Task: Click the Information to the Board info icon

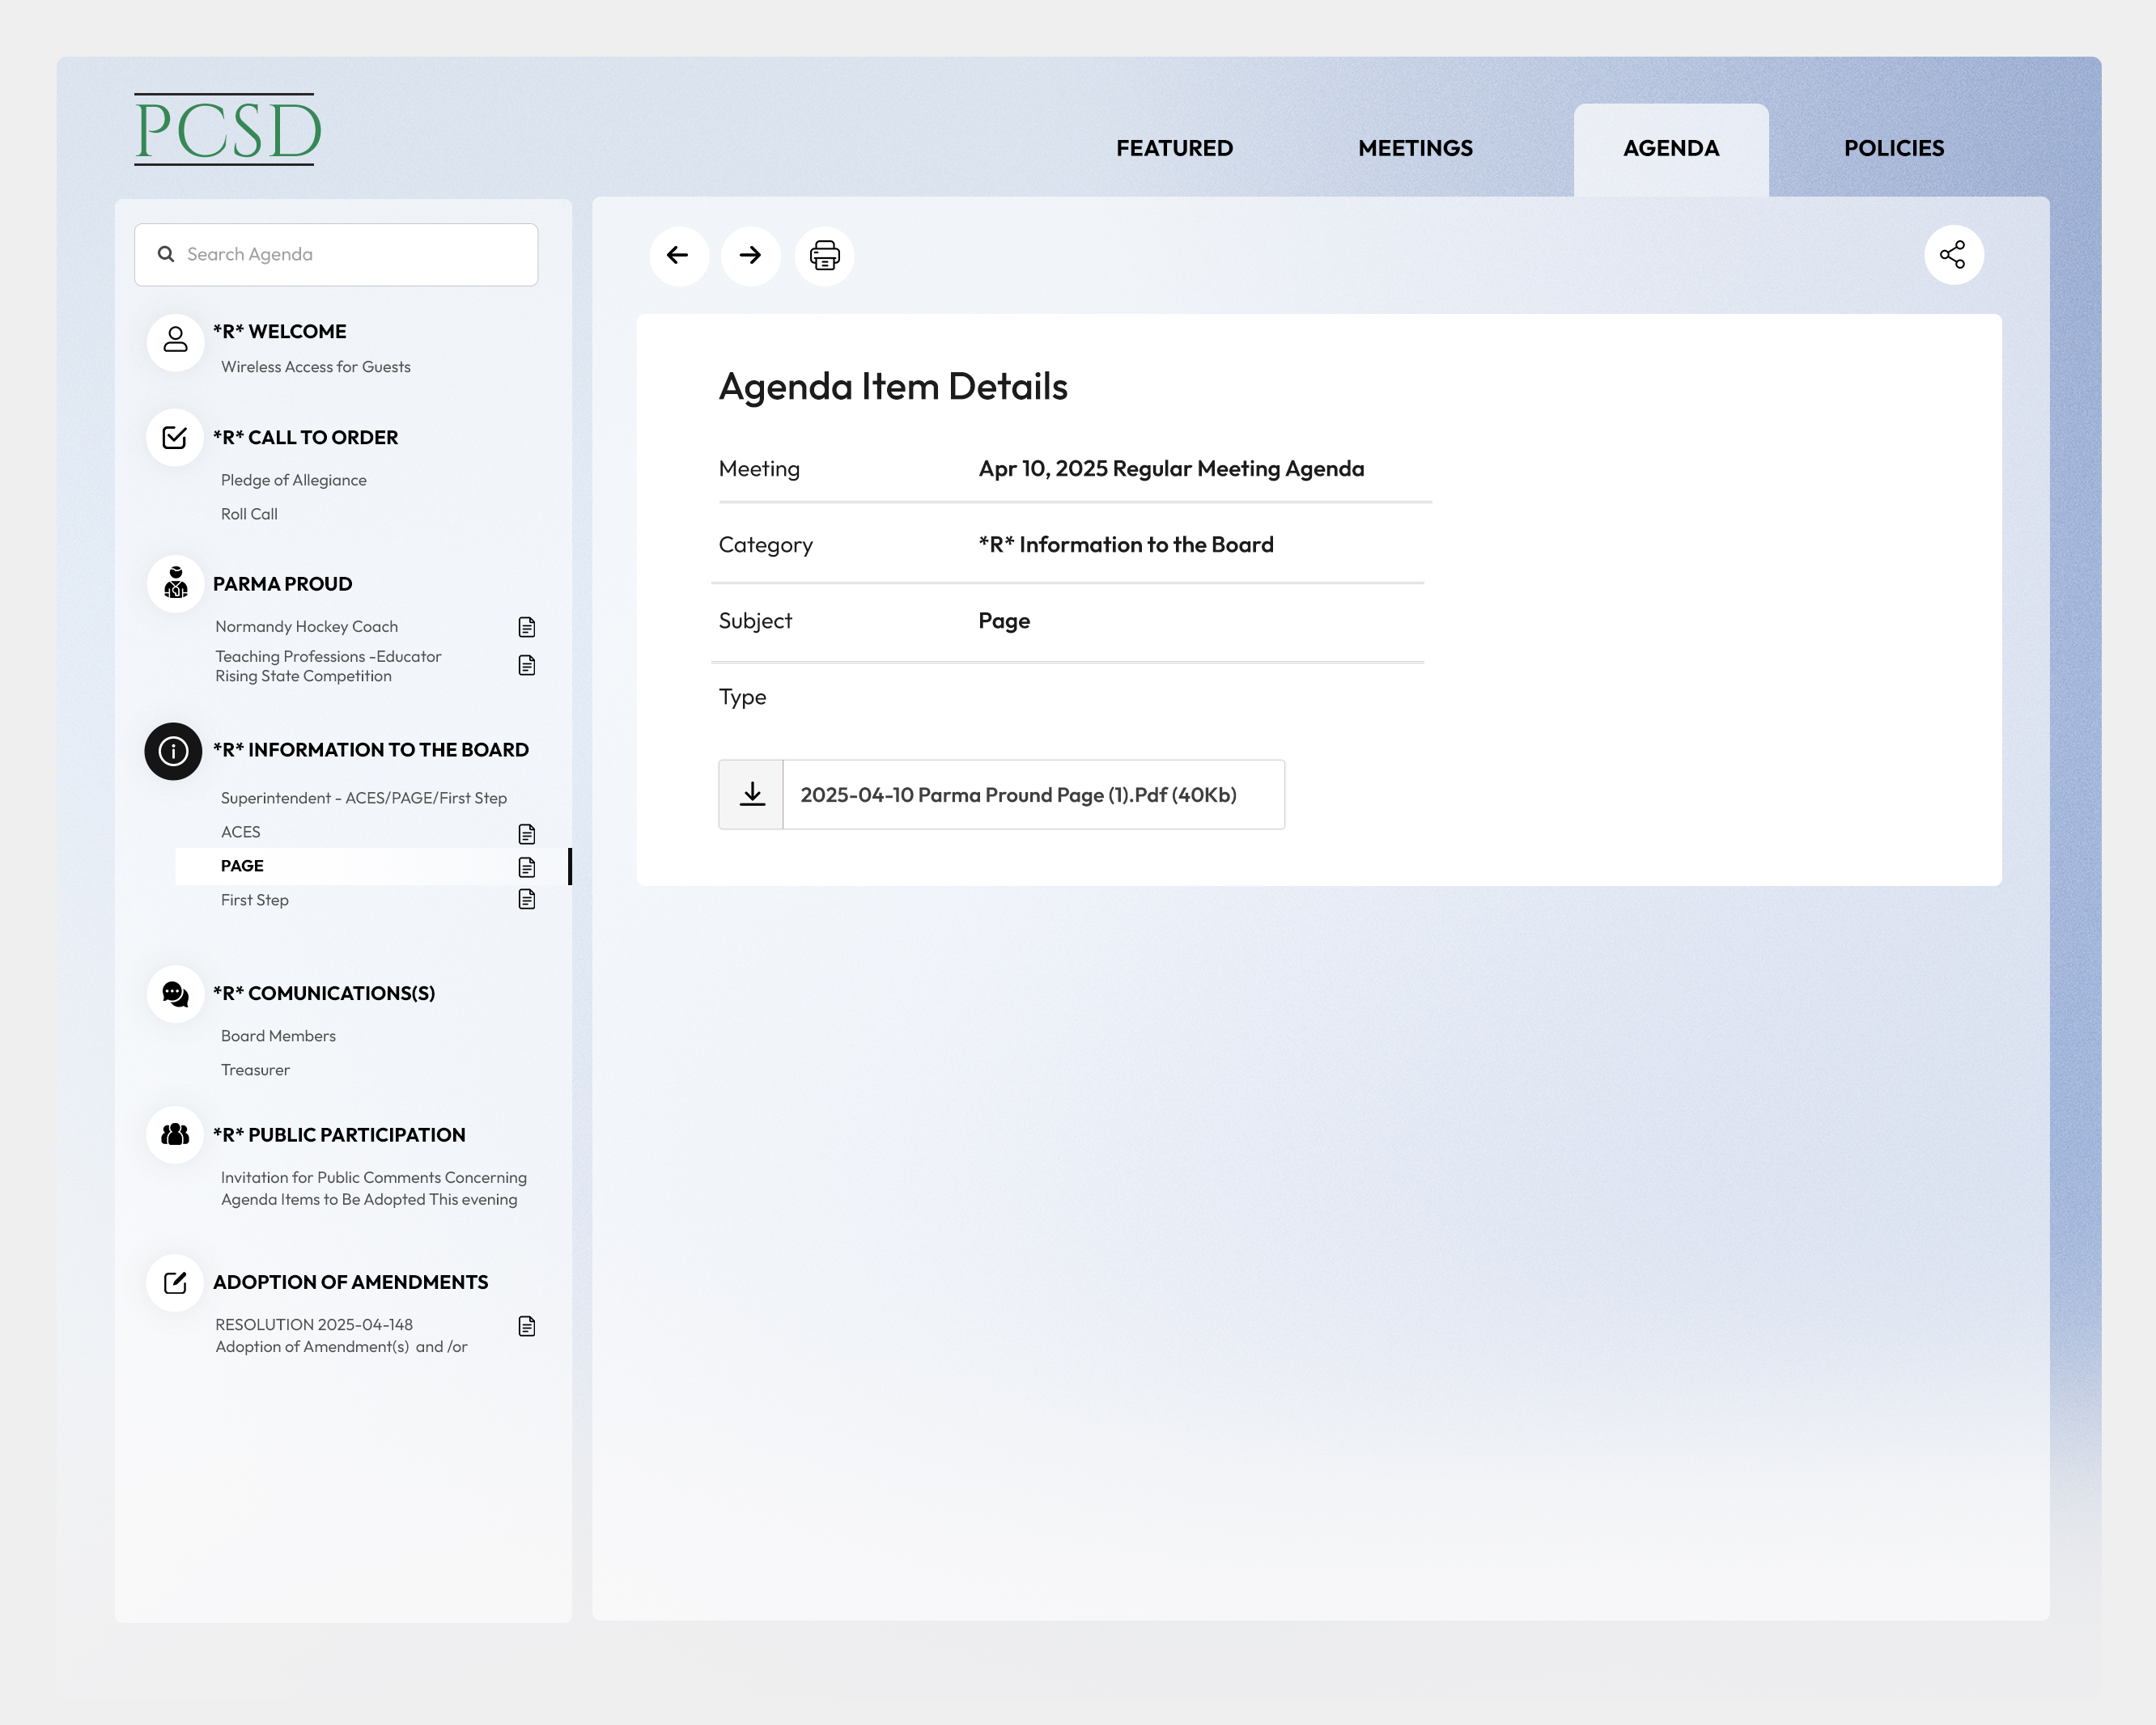Action: click(174, 751)
